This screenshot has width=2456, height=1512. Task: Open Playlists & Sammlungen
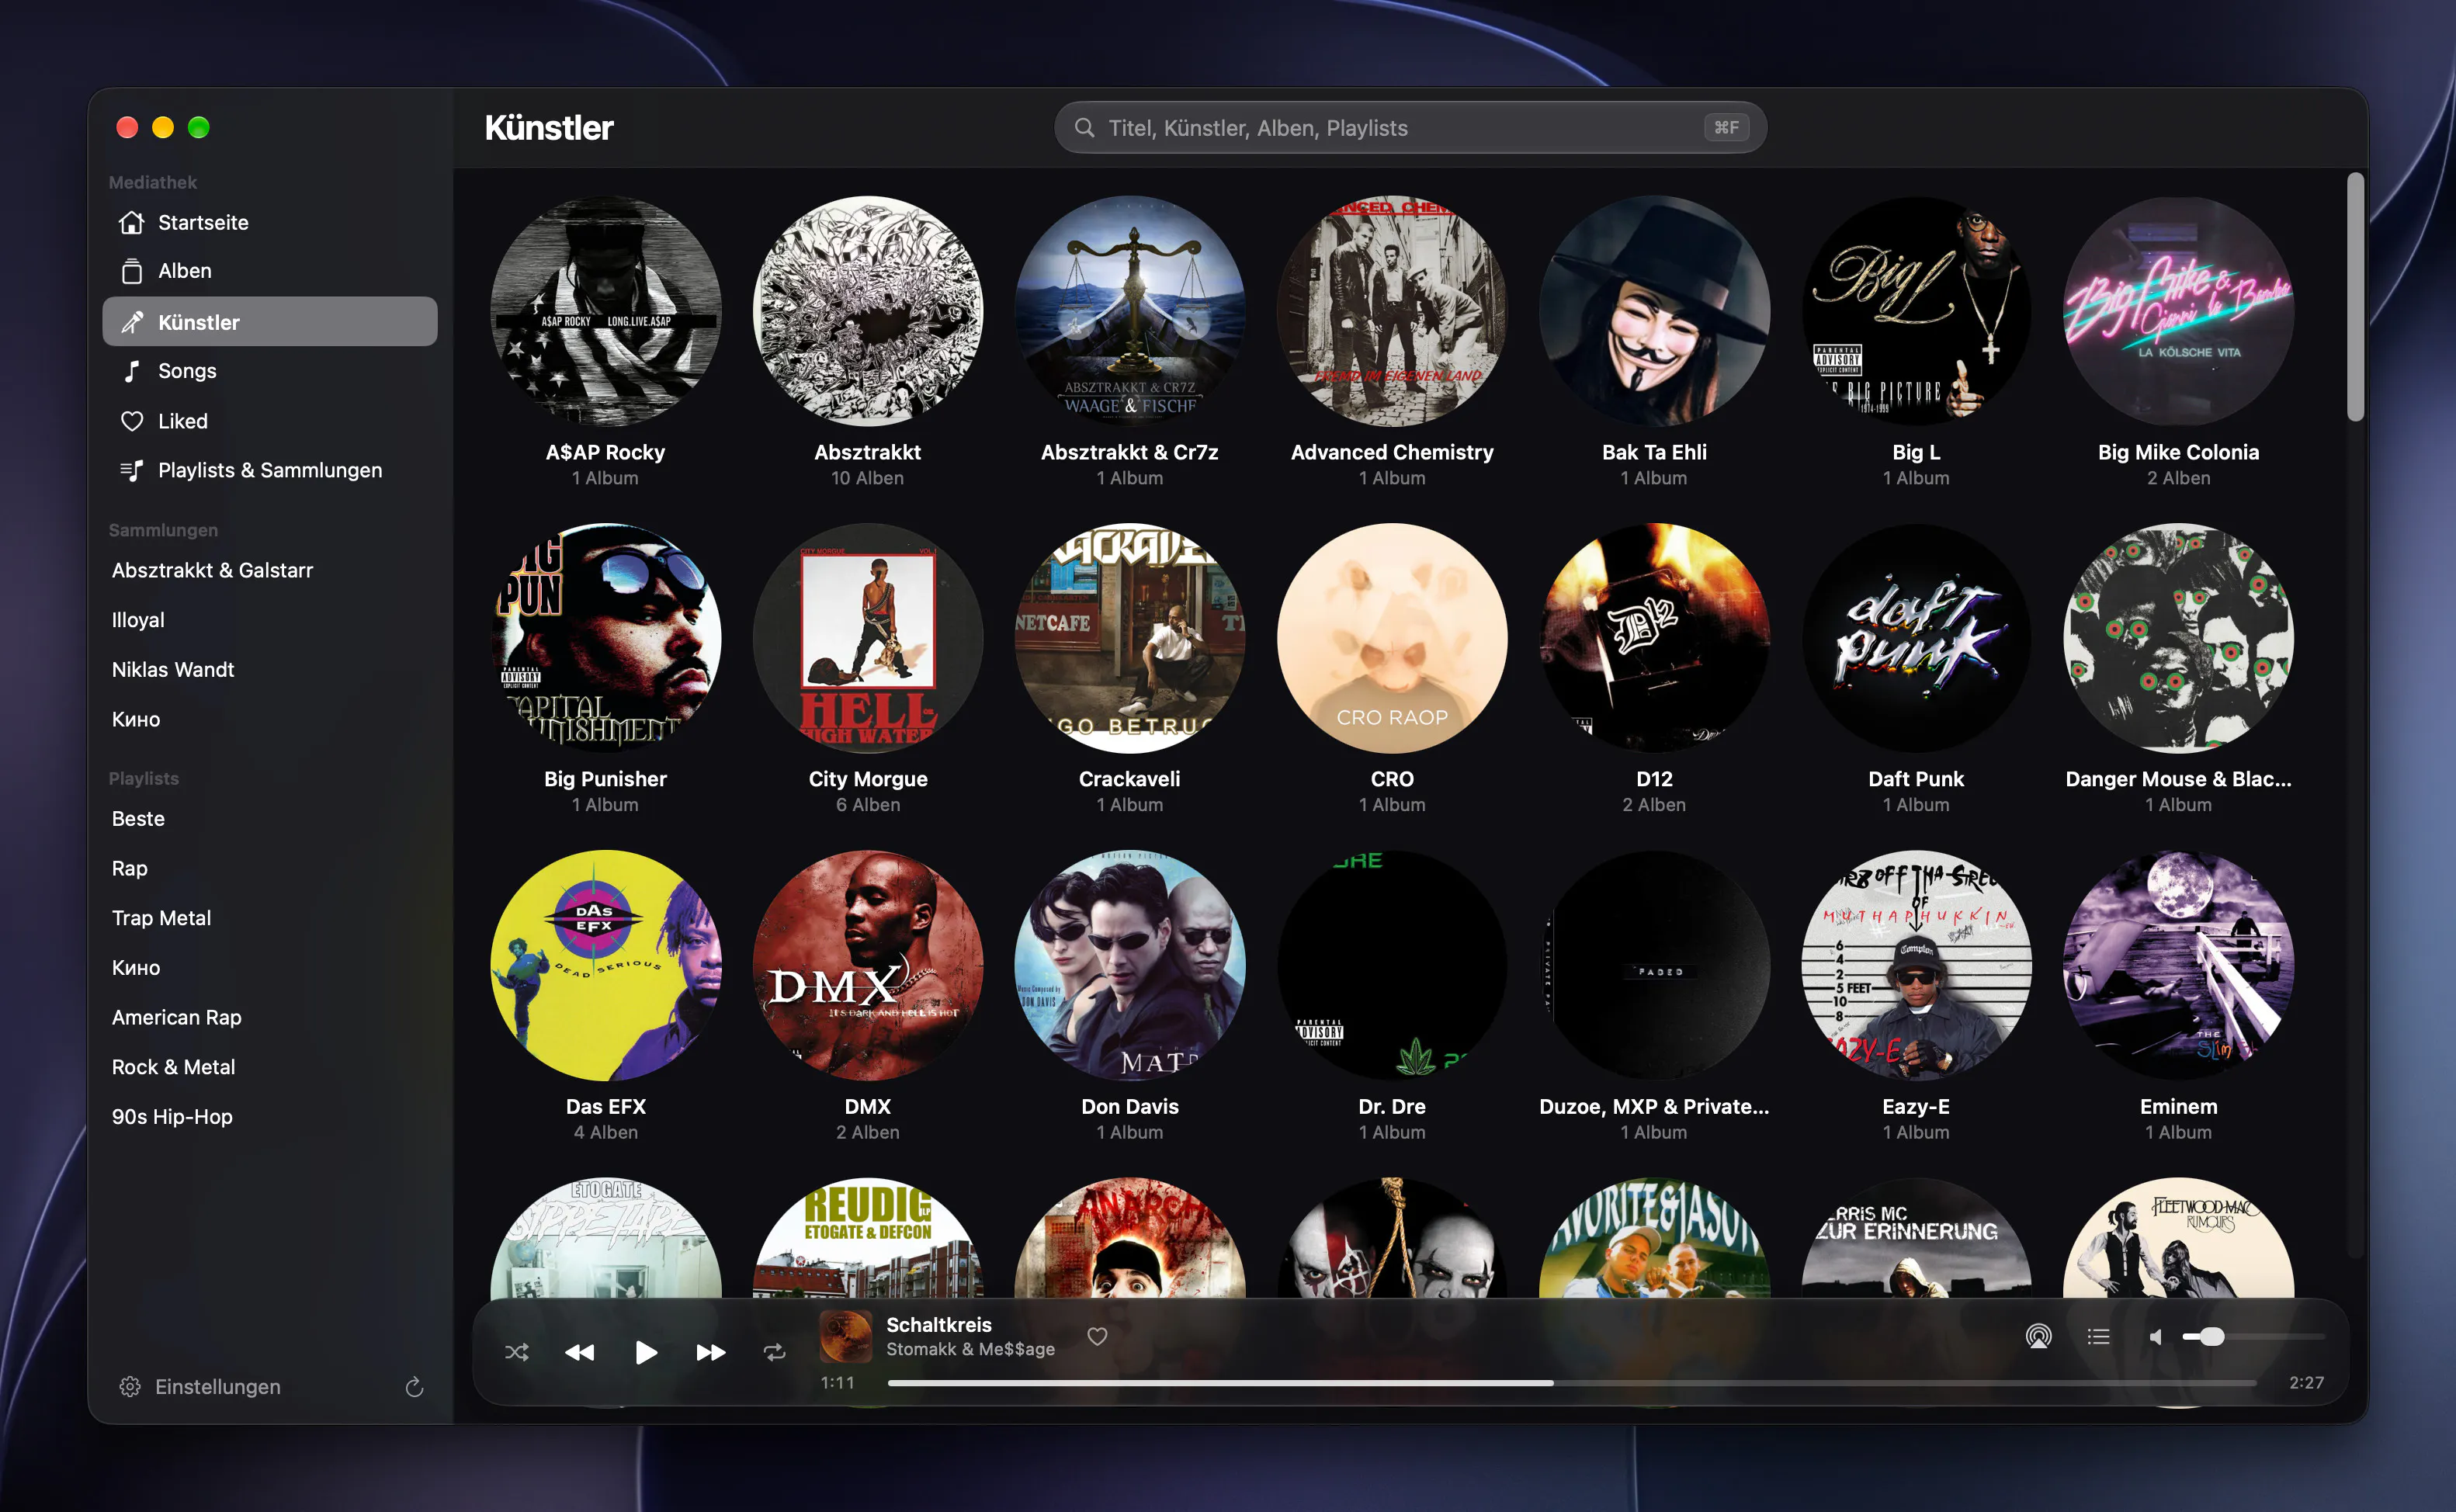pos(270,470)
